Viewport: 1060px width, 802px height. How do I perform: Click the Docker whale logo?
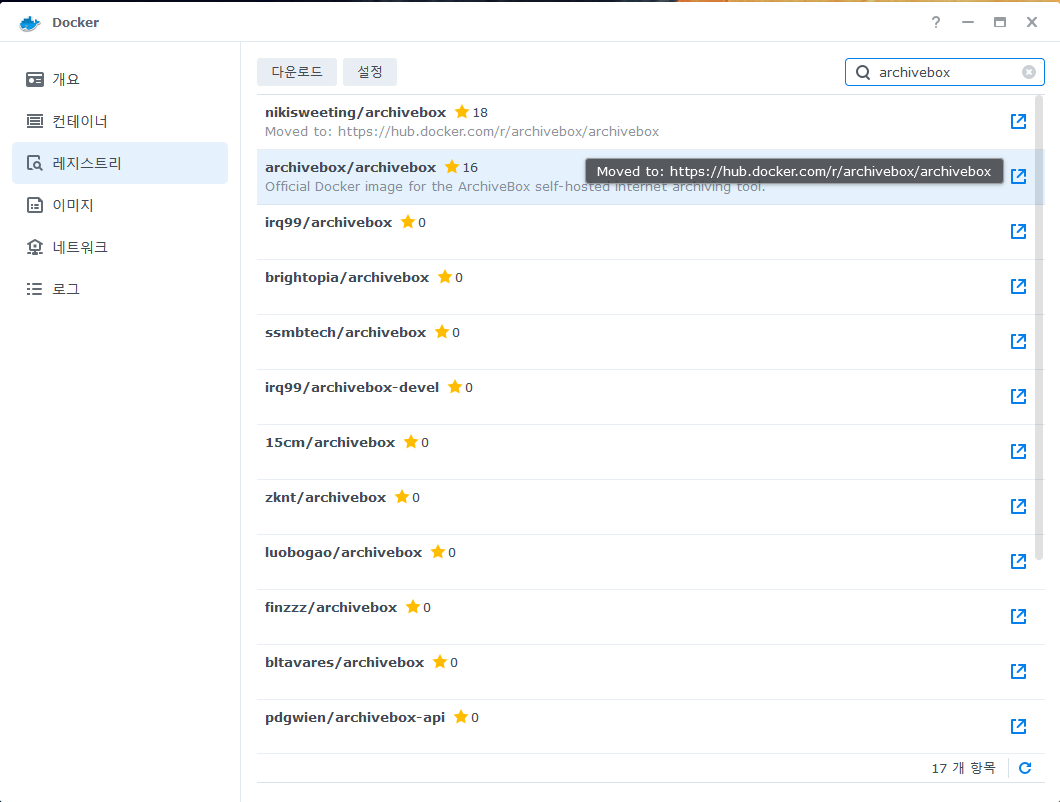point(30,23)
